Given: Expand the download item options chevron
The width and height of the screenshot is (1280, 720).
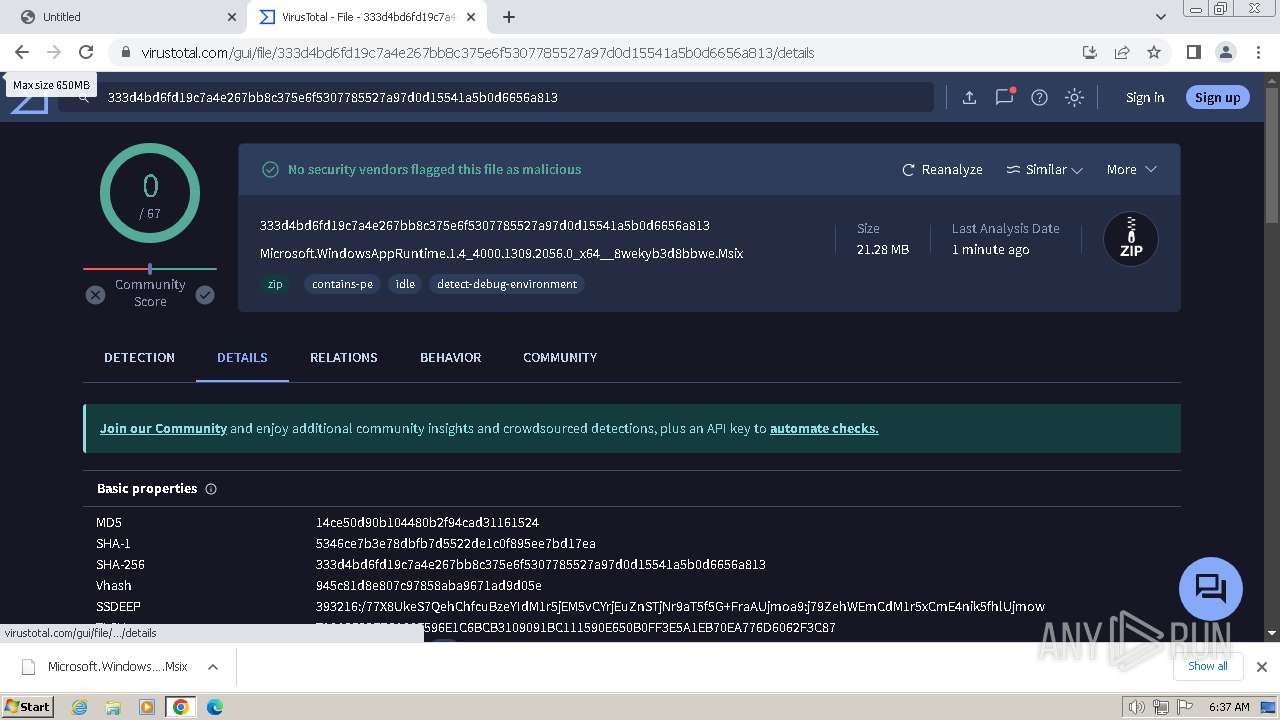Looking at the screenshot, I should click(x=213, y=667).
